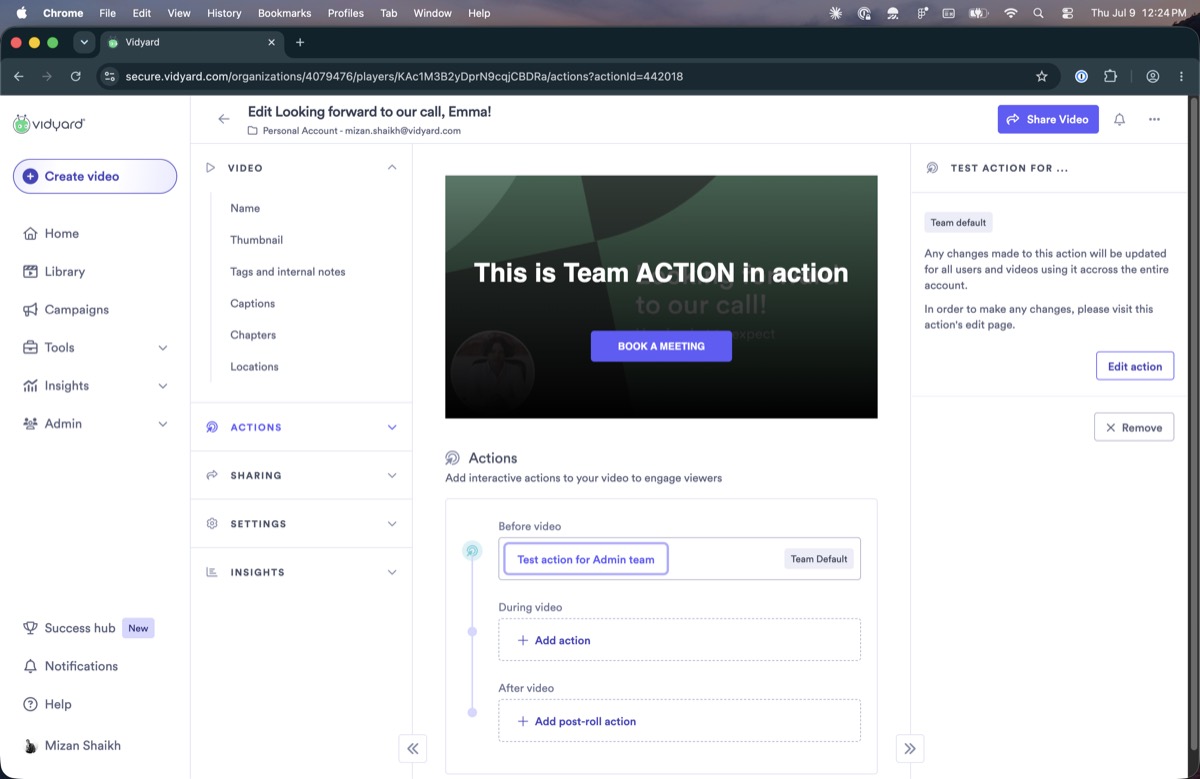Viewport: 1200px width, 779px height.
Task: Open Chrome's Bookmarks menu
Action: tap(284, 13)
